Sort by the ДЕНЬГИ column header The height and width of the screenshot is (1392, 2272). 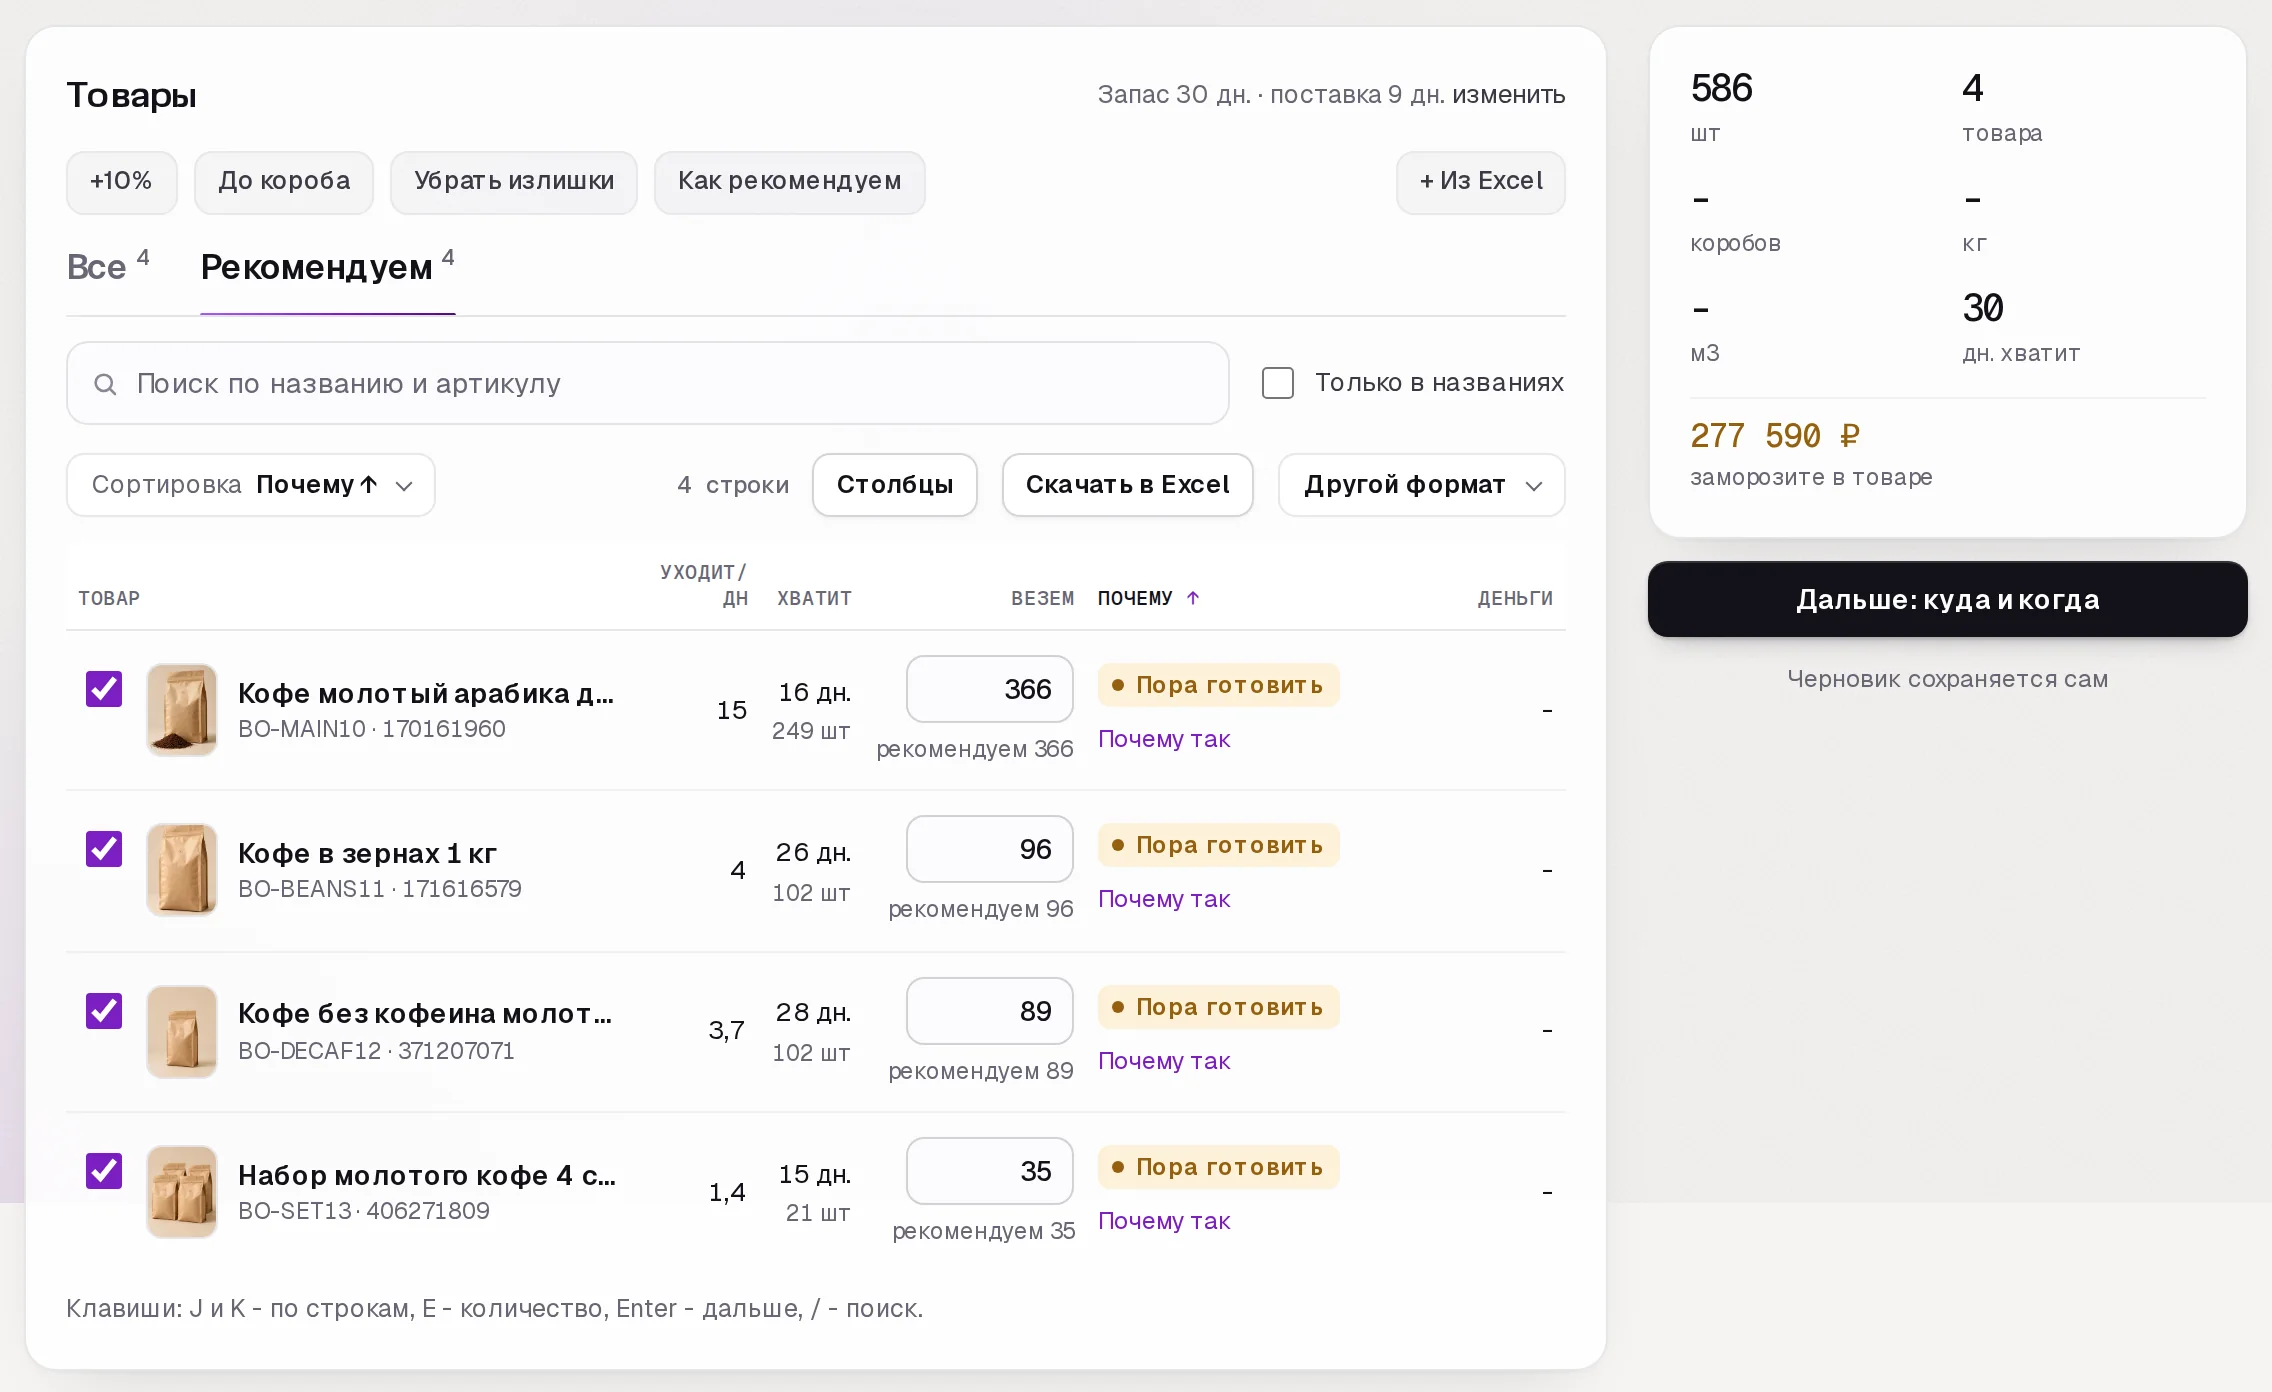coord(1515,598)
